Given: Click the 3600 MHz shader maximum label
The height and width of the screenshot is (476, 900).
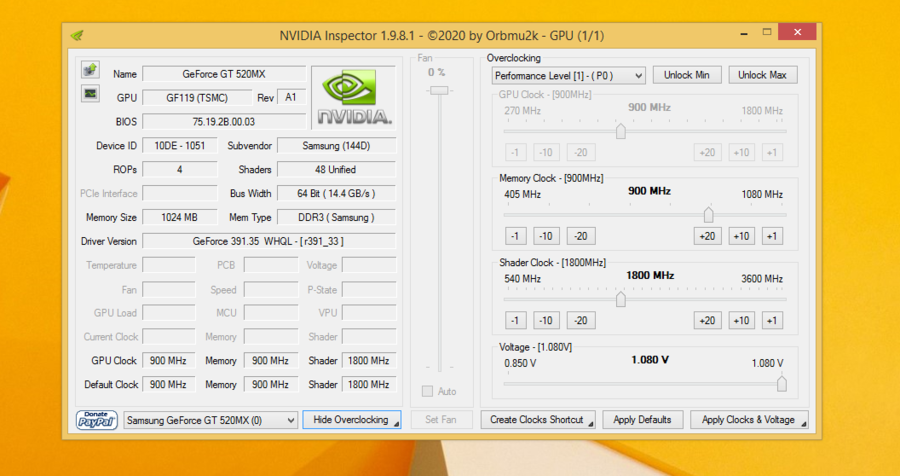Looking at the screenshot, I should tap(762, 279).
